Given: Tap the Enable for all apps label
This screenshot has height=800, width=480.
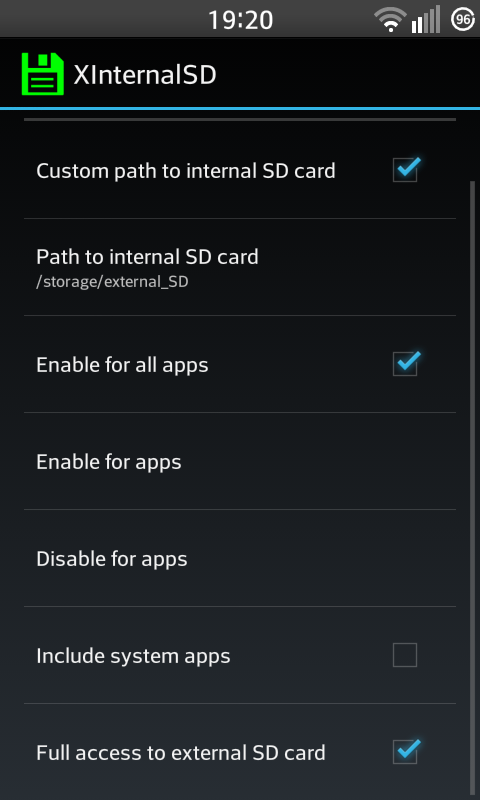Looking at the screenshot, I should coord(122,365).
